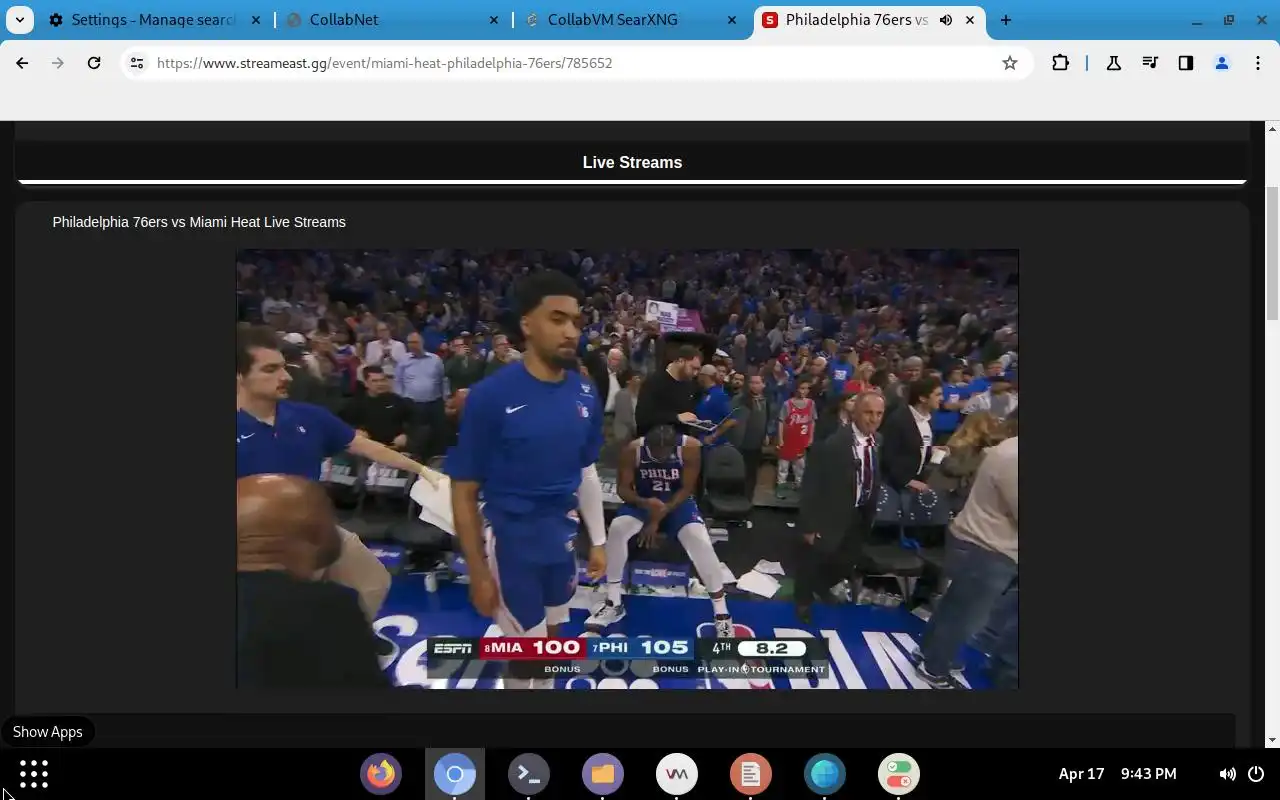Bookmark this page with star icon
Viewport: 1280px width, 800px height.
pos(1010,63)
